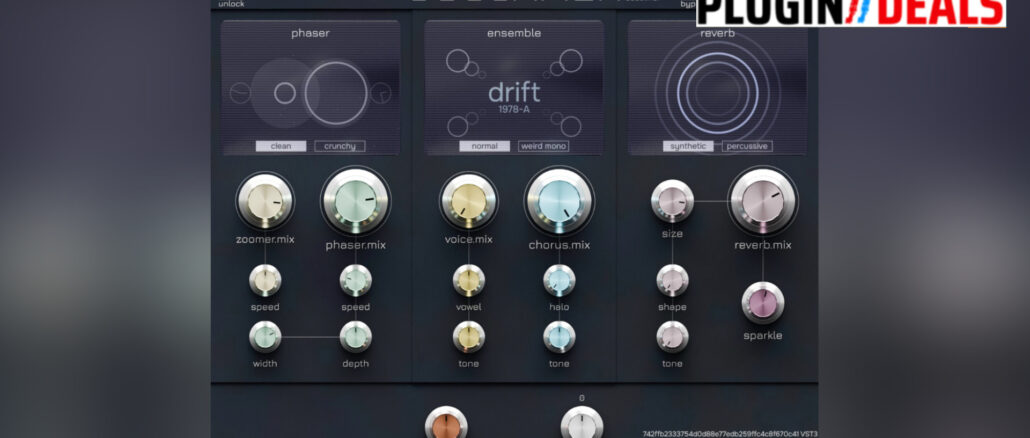Click the small right phaser dial icon
The image size is (1030, 438).
point(381,93)
